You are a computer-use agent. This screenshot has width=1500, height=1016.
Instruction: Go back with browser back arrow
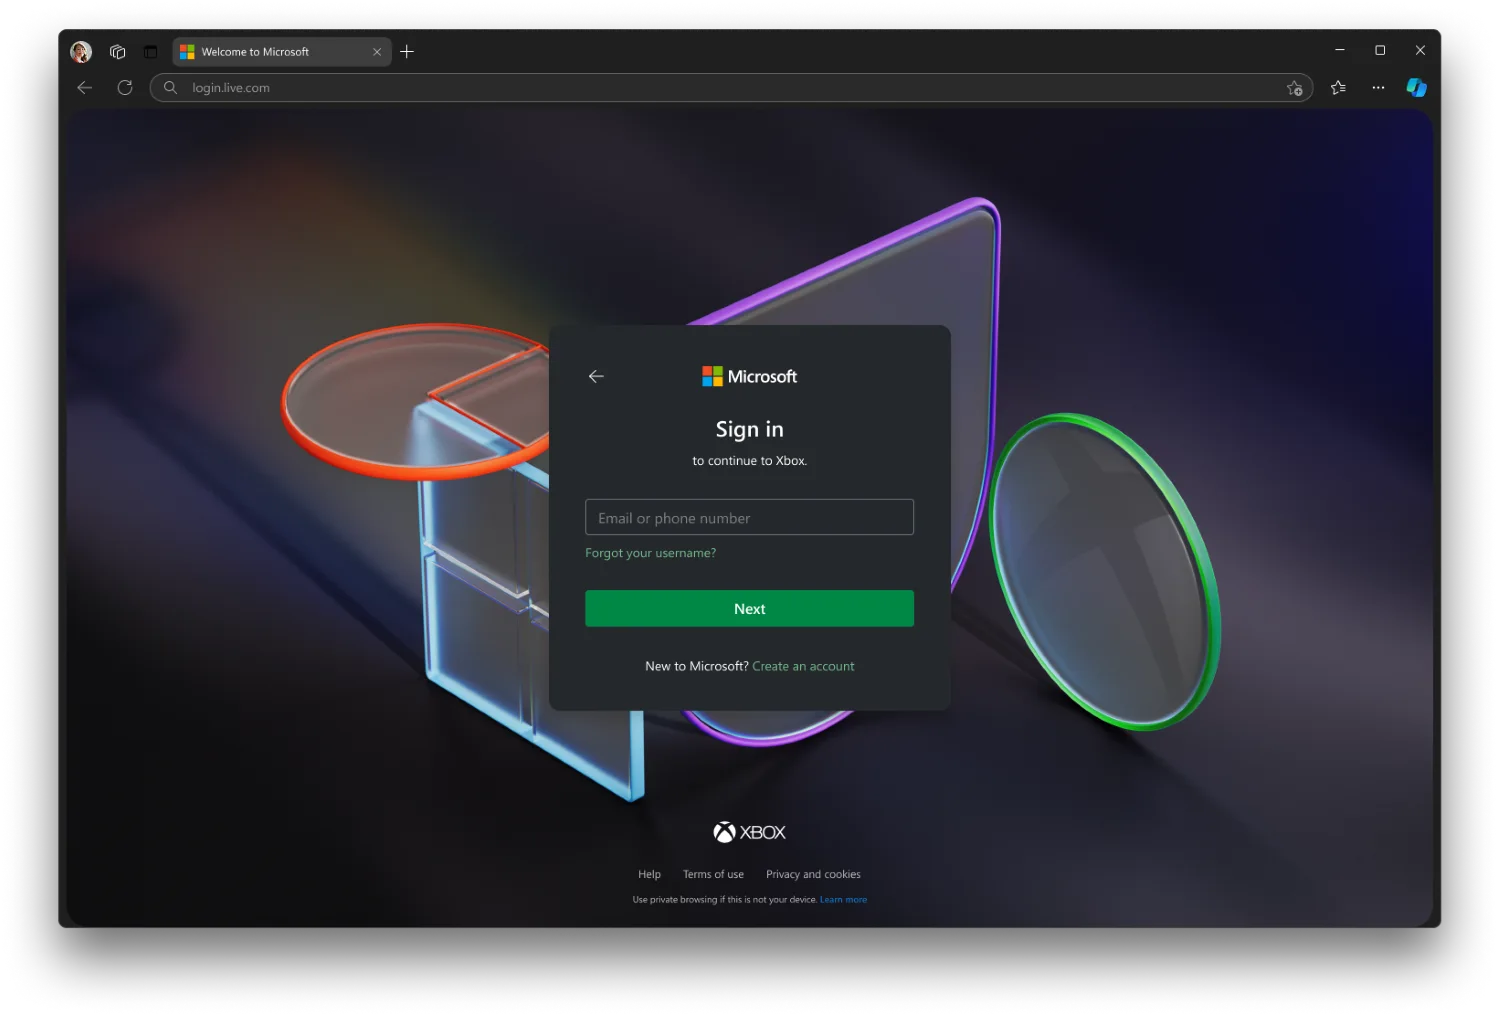coord(85,88)
